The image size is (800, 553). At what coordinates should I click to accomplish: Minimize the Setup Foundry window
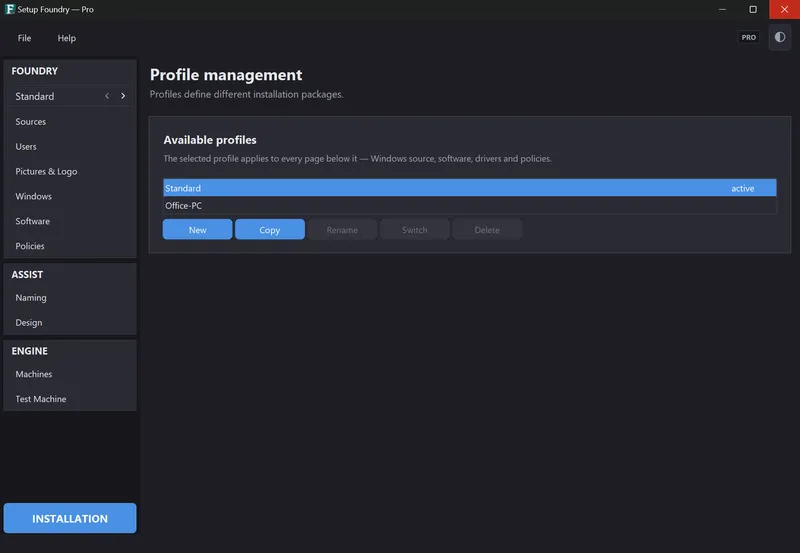[x=722, y=9]
